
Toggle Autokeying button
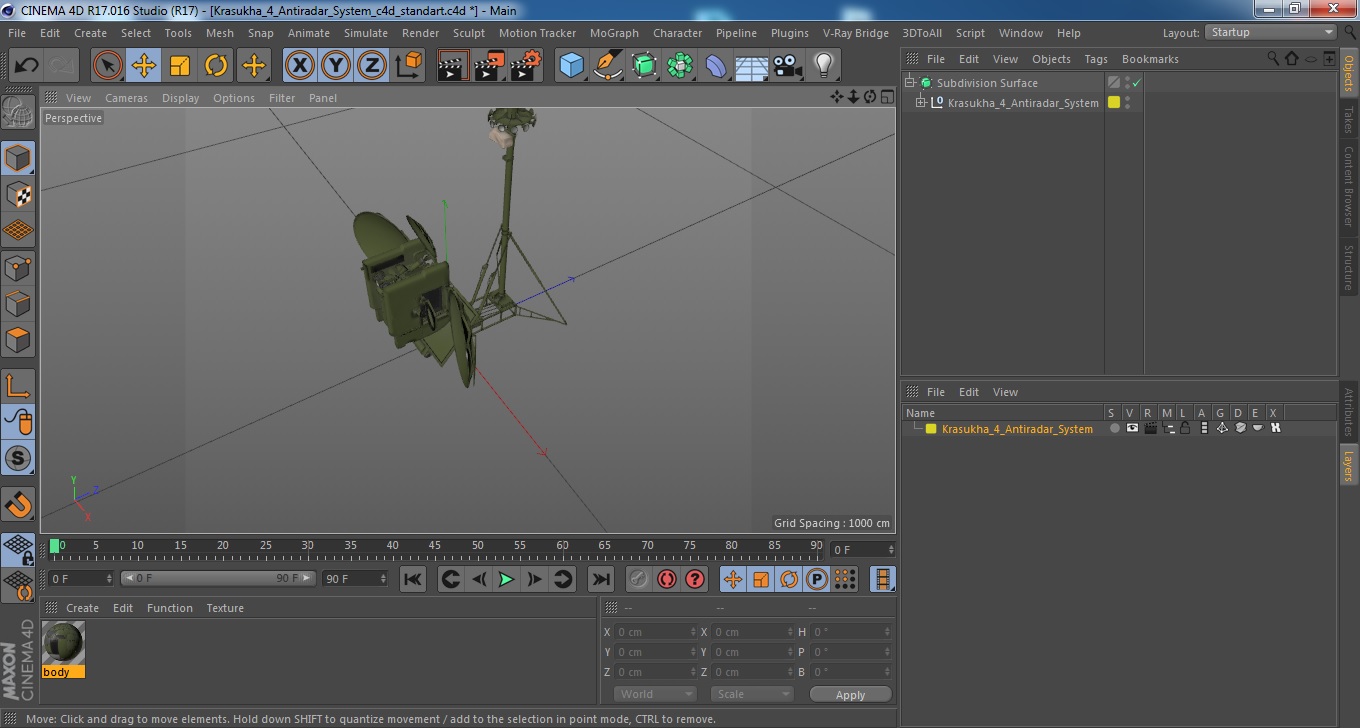pos(666,579)
